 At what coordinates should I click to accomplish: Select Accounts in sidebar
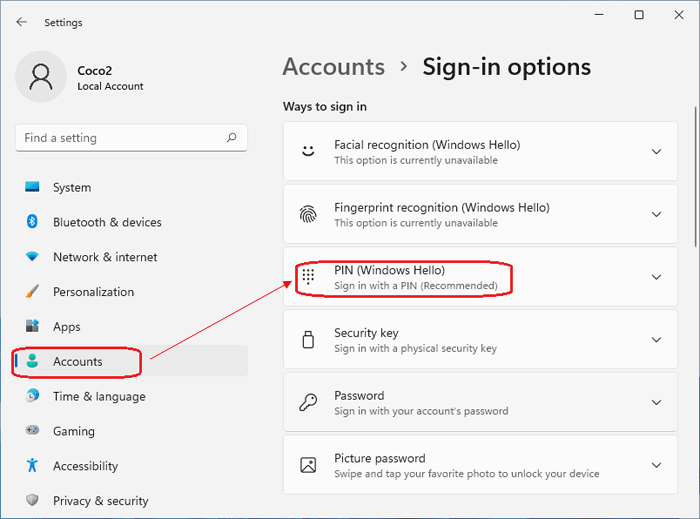coord(130,361)
